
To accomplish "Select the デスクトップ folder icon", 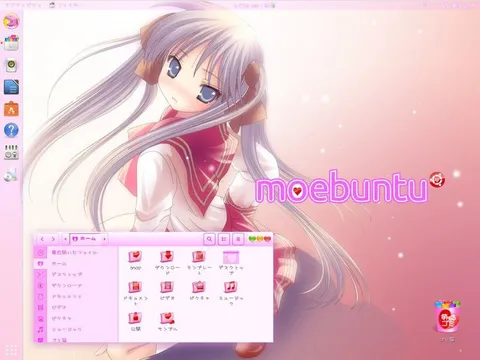I will (x=231, y=257).
